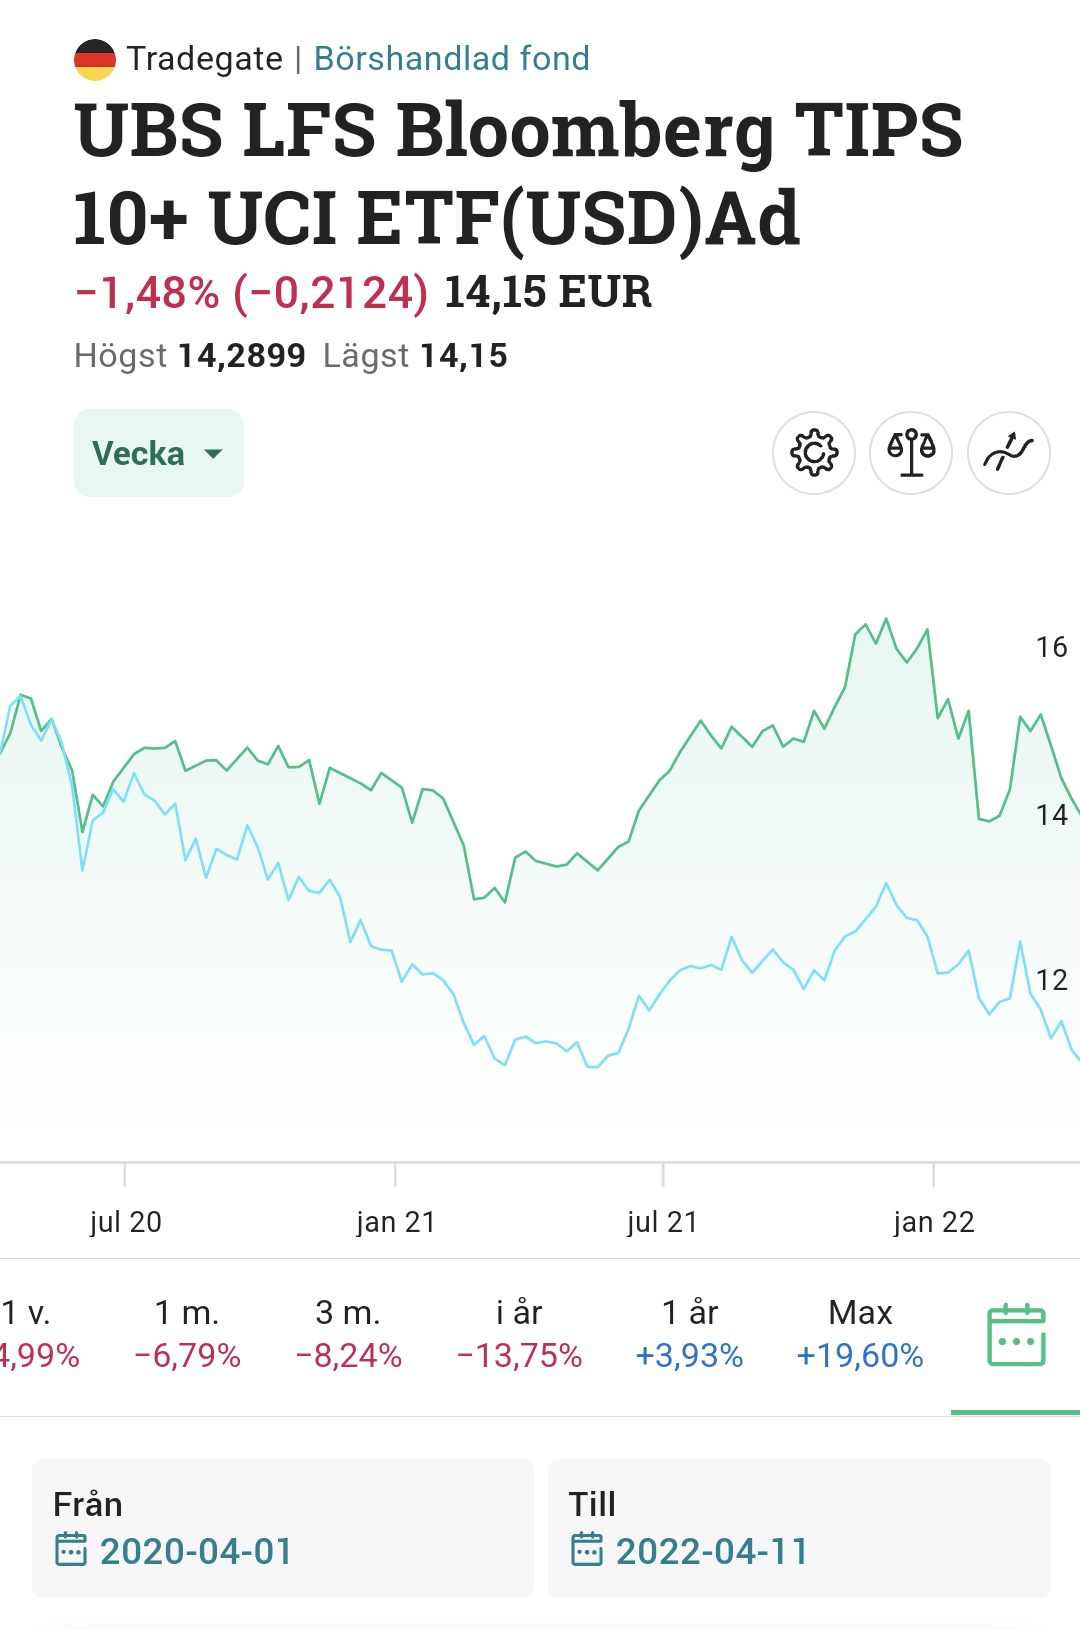The height and width of the screenshot is (1630, 1080).
Task: Edit the Till date 2022-04-11
Action: pyautogui.click(x=712, y=1551)
